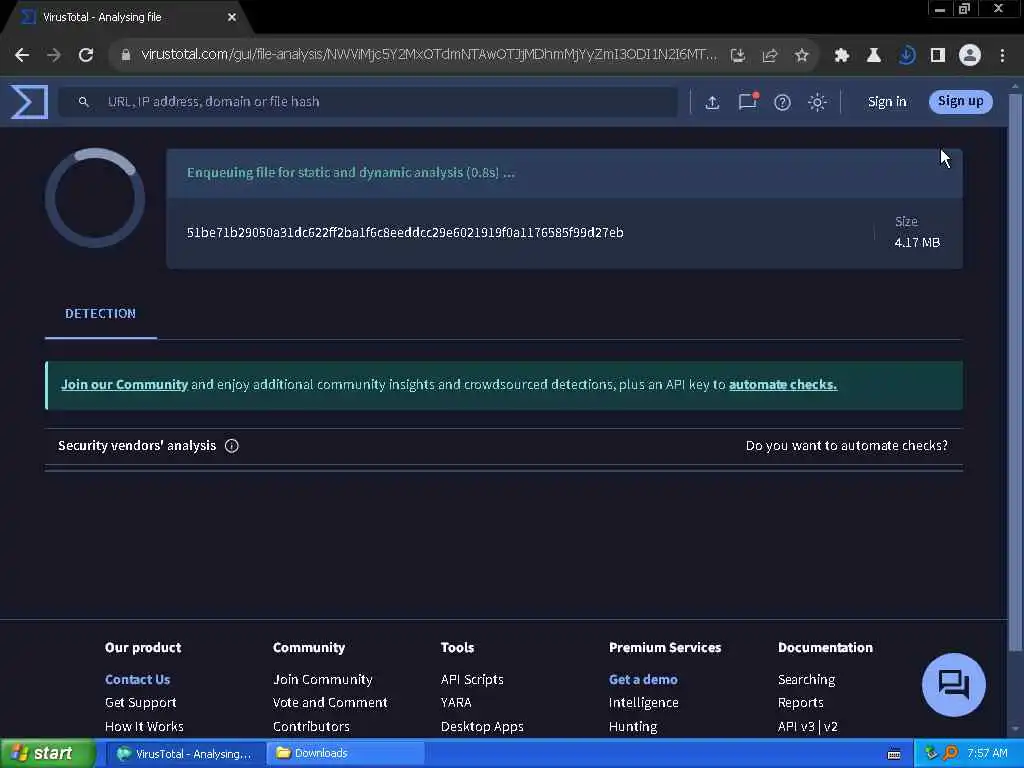Image resolution: width=1024 pixels, height=768 pixels.
Task: Click the upload file icon
Action: point(712,102)
